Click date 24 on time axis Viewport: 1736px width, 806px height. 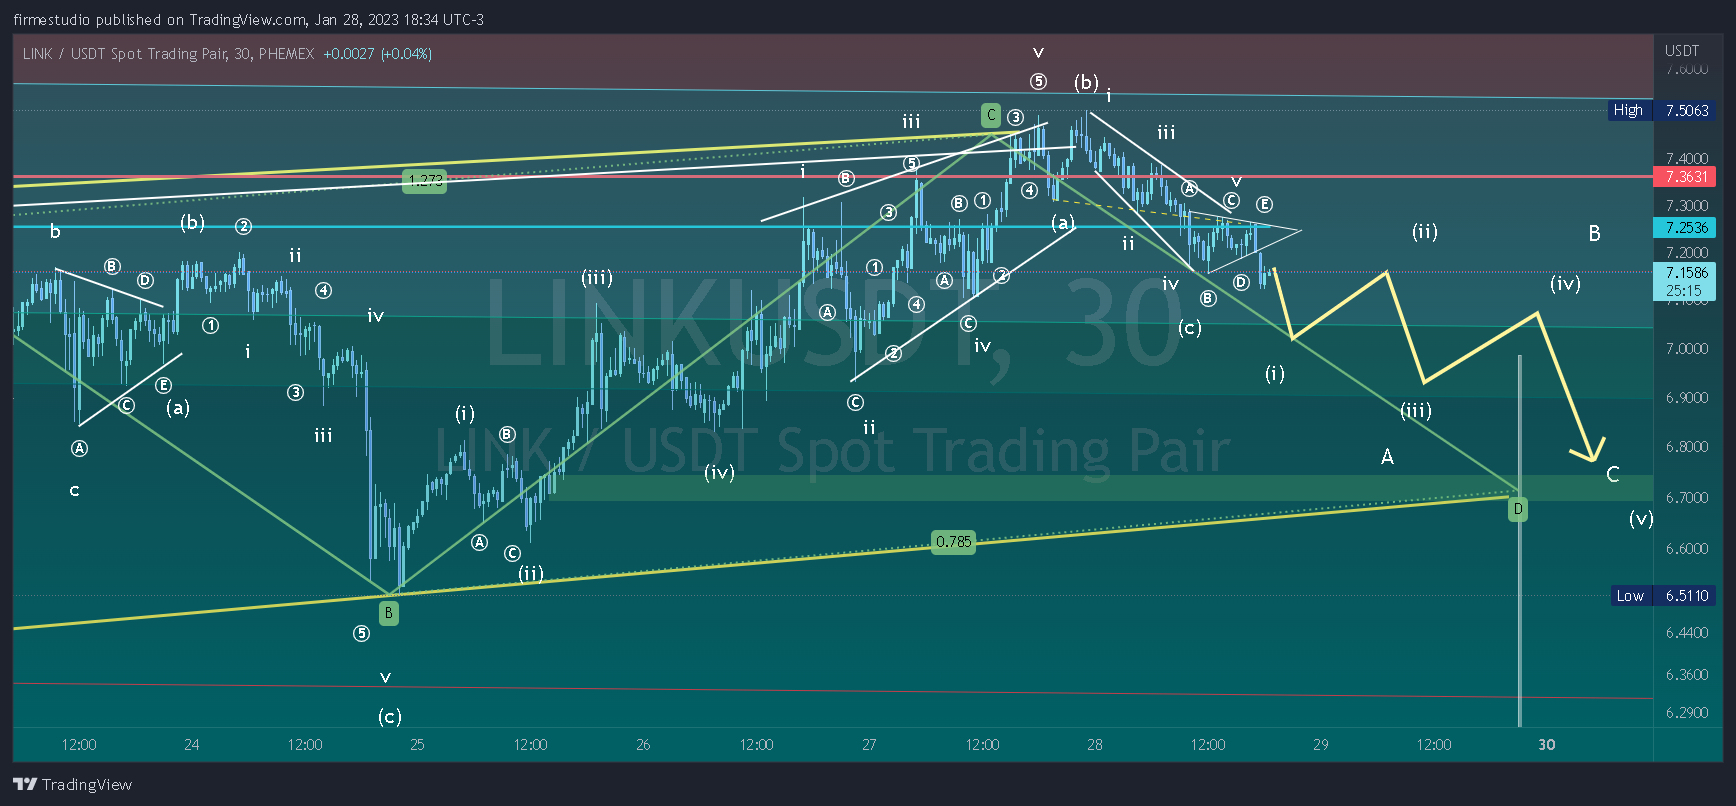192,744
